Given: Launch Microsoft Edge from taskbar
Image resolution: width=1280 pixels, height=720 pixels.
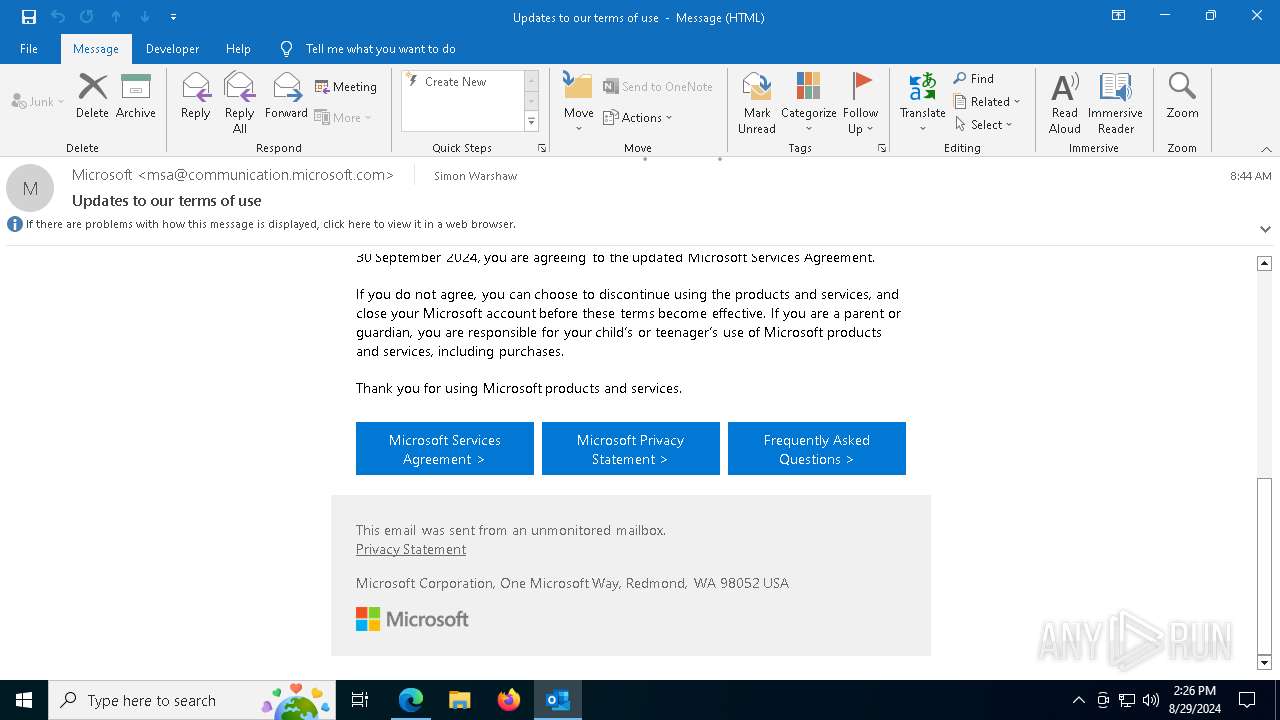Looking at the screenshot, I should tap(411, 700).
